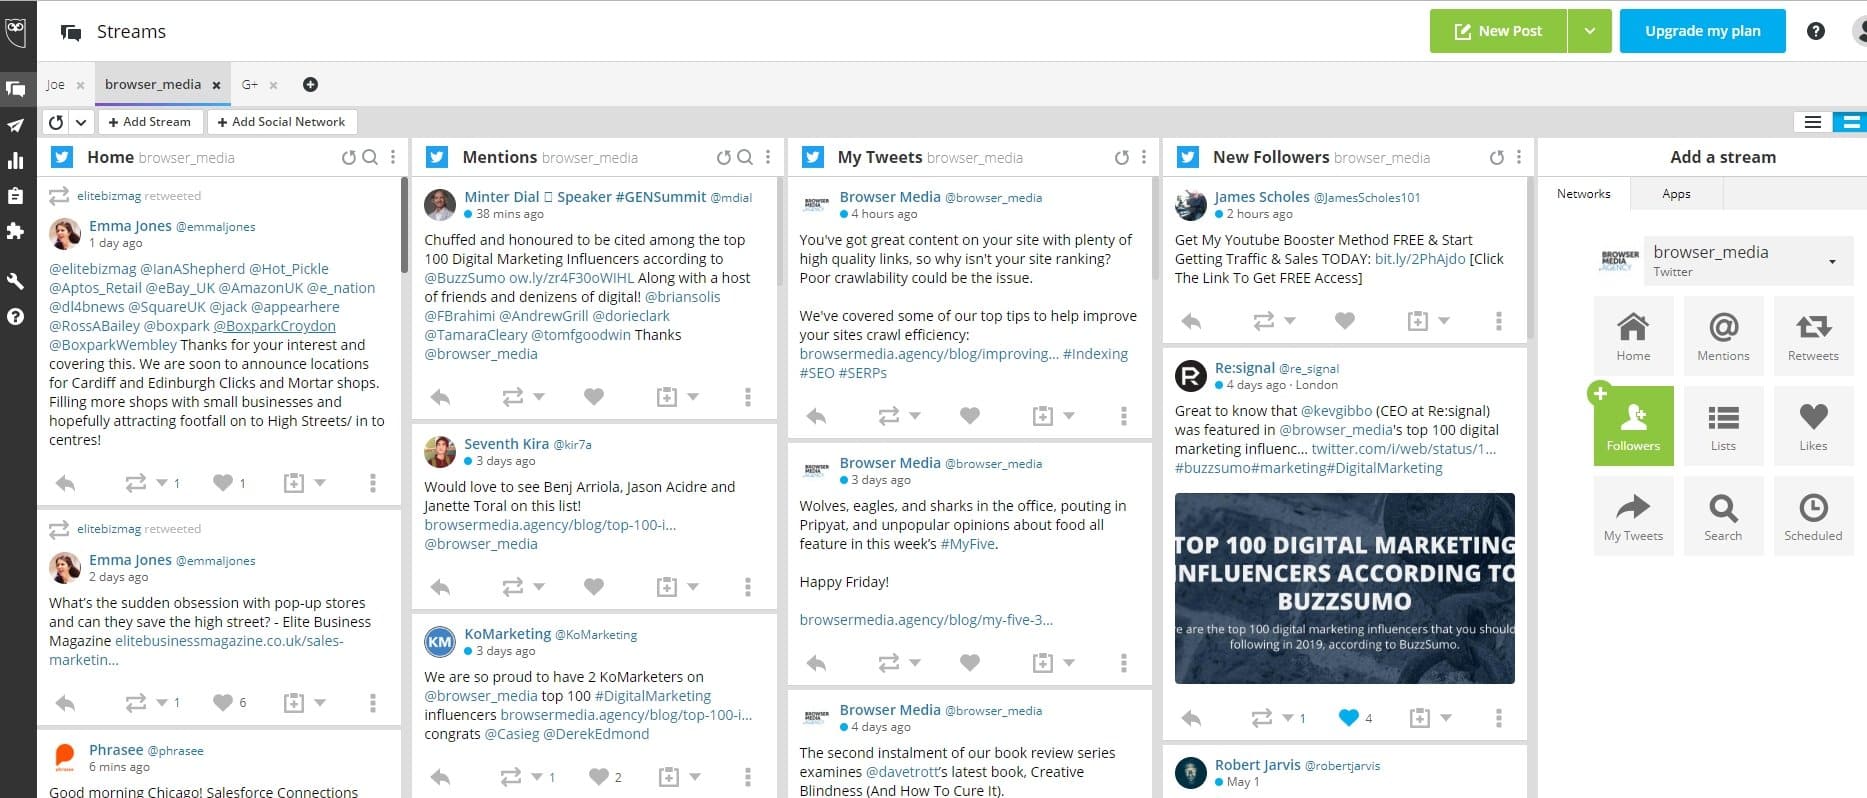Viewport: 1867px width, 798px height.
Task: Click the Add Stream button
Action: coord(149,122)
